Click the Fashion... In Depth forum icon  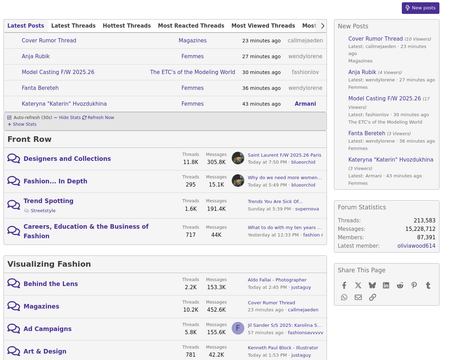tap(14, 181)
